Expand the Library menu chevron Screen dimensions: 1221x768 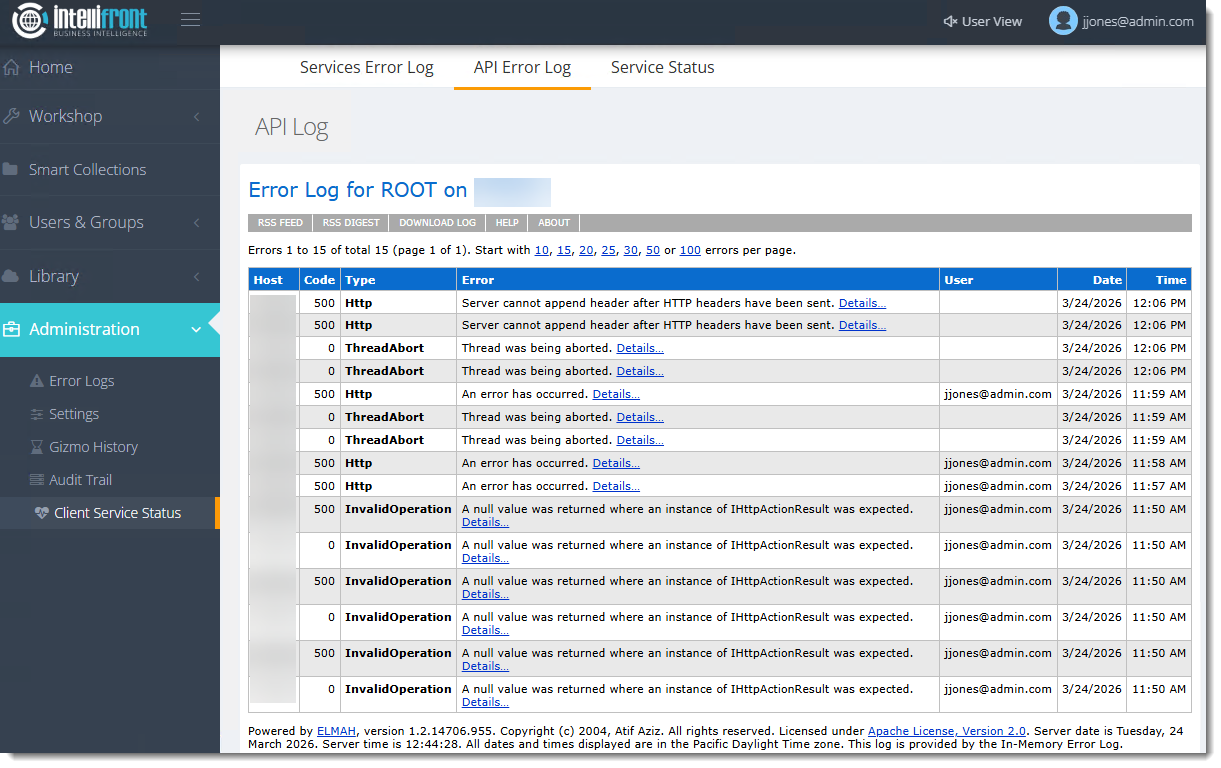197,277
